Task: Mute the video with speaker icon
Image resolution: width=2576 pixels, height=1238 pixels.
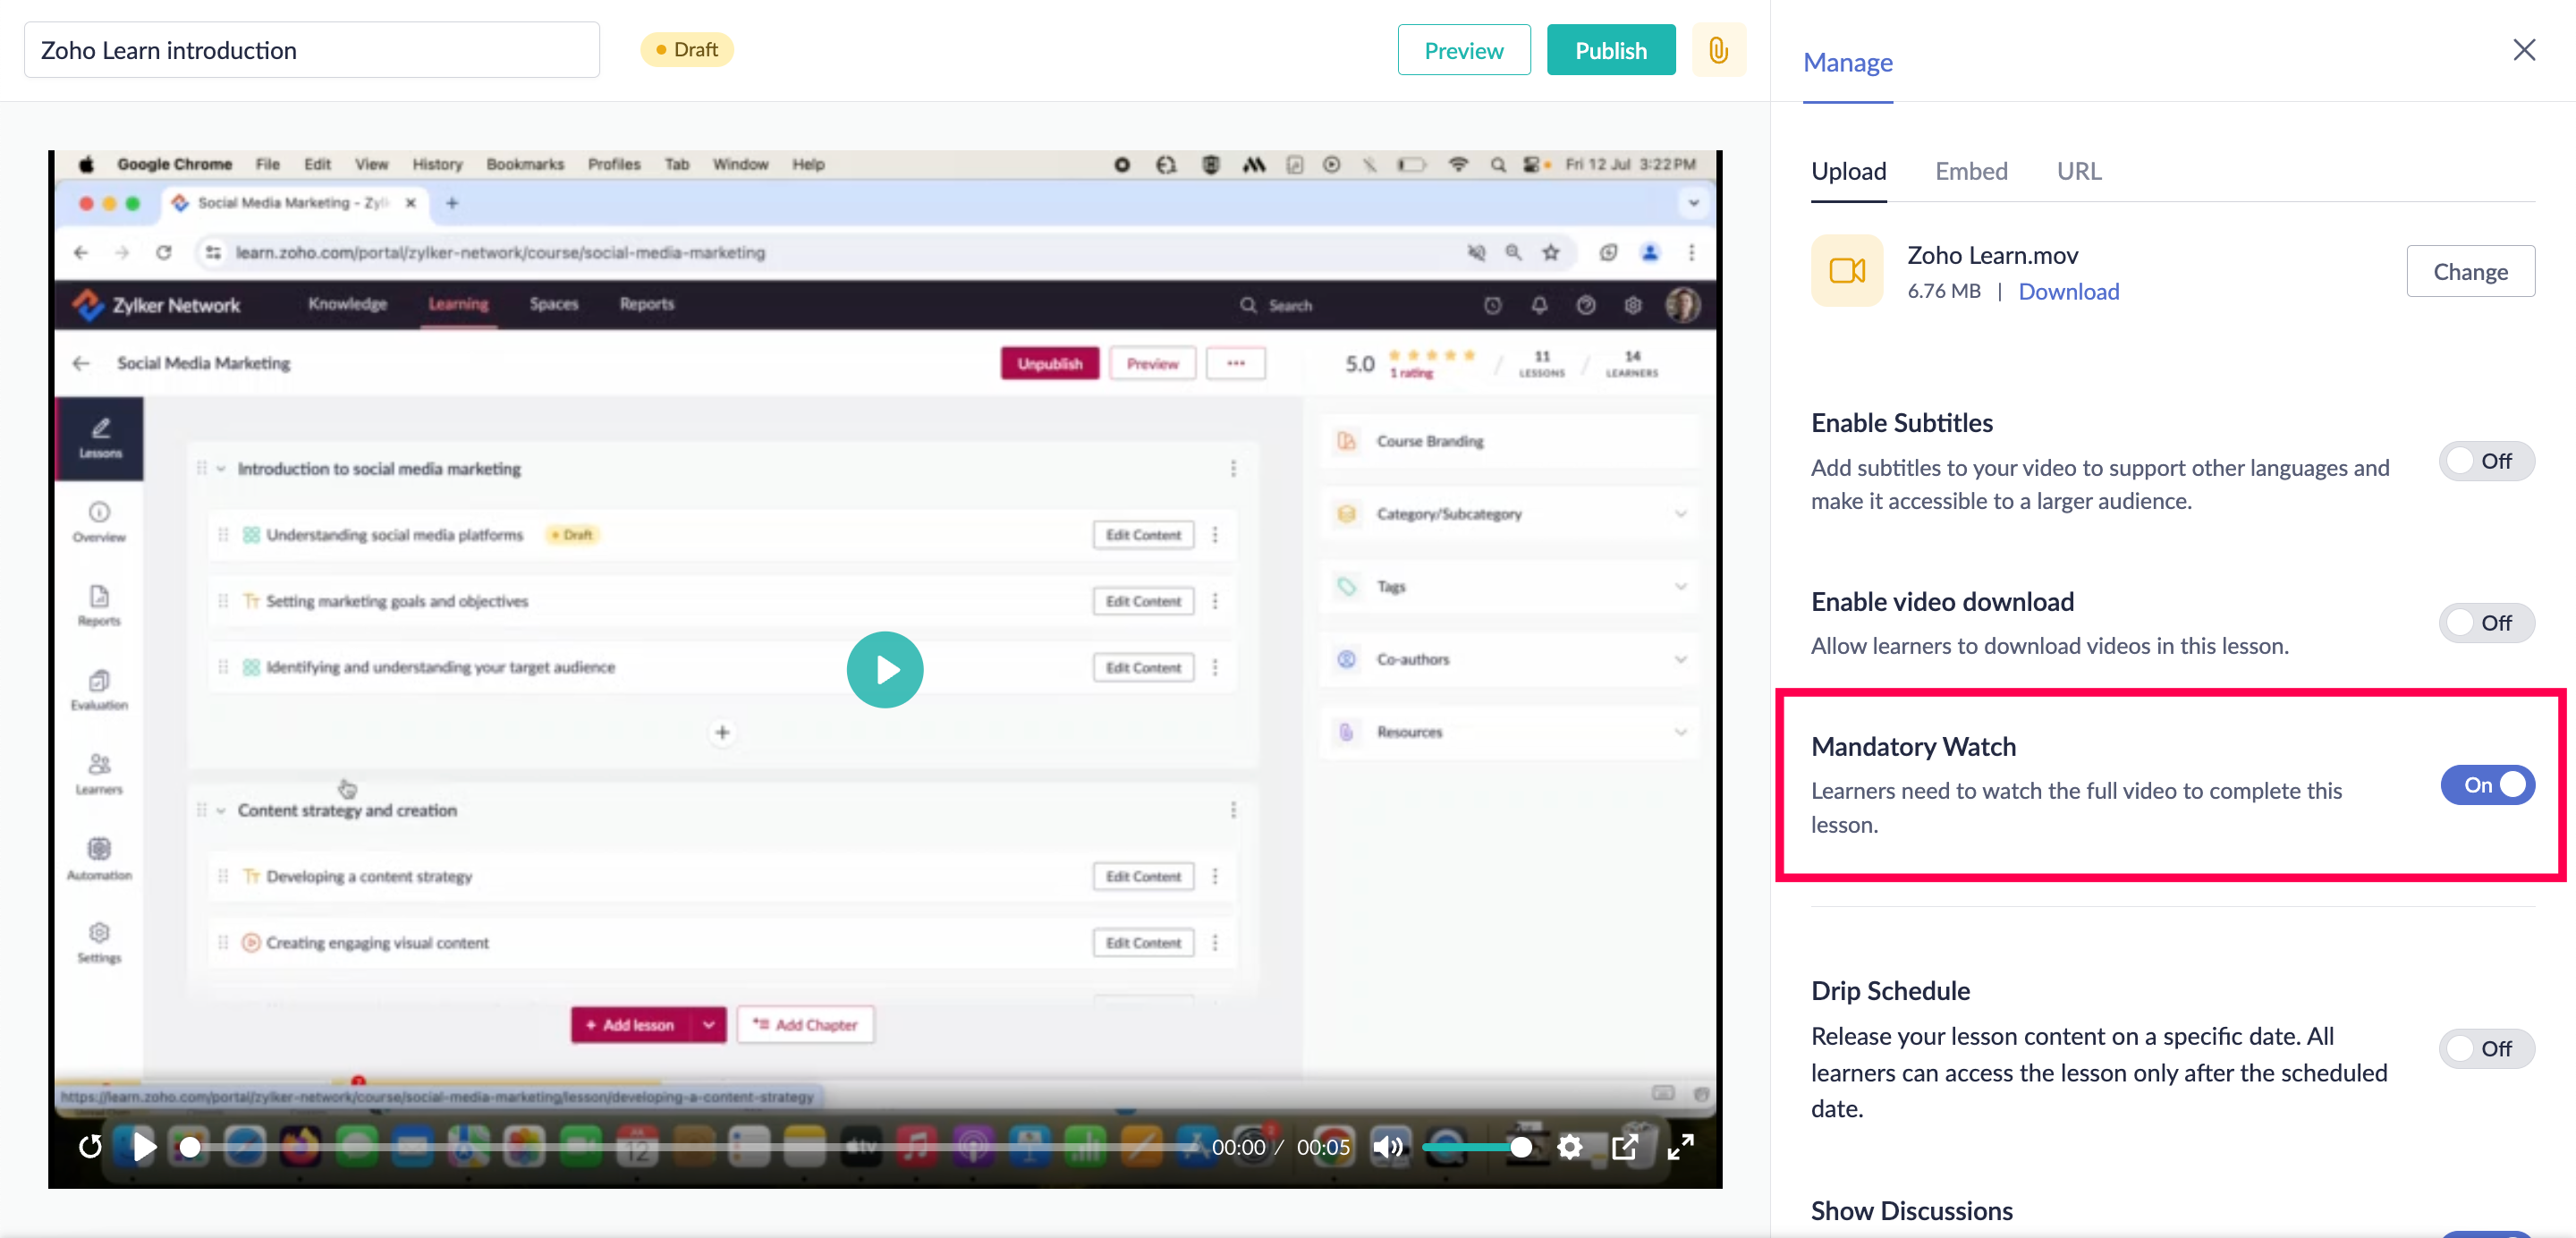Action: pos(1387,1146)
